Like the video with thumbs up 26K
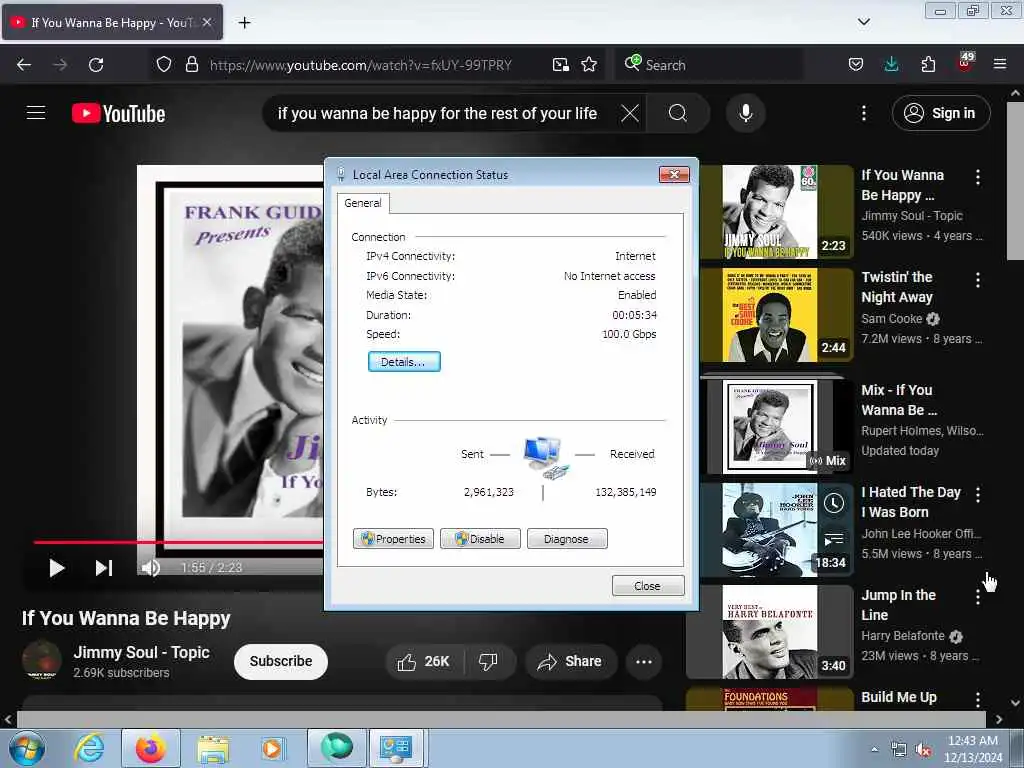1024x768 pixels. pos(424,662)
